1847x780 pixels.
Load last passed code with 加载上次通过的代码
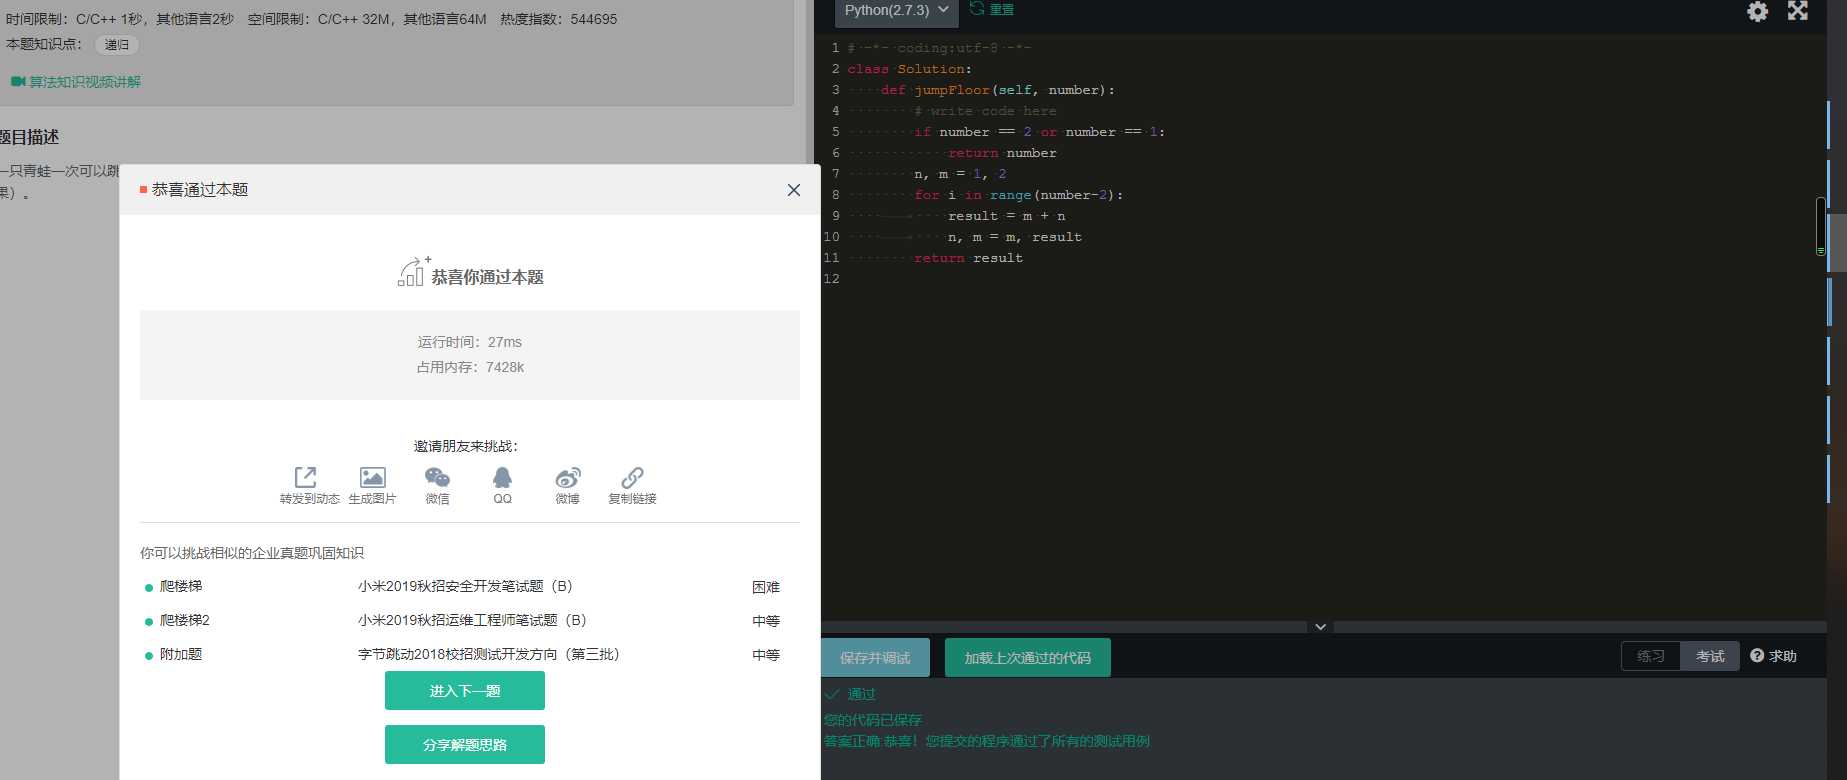click(1028, 658)
